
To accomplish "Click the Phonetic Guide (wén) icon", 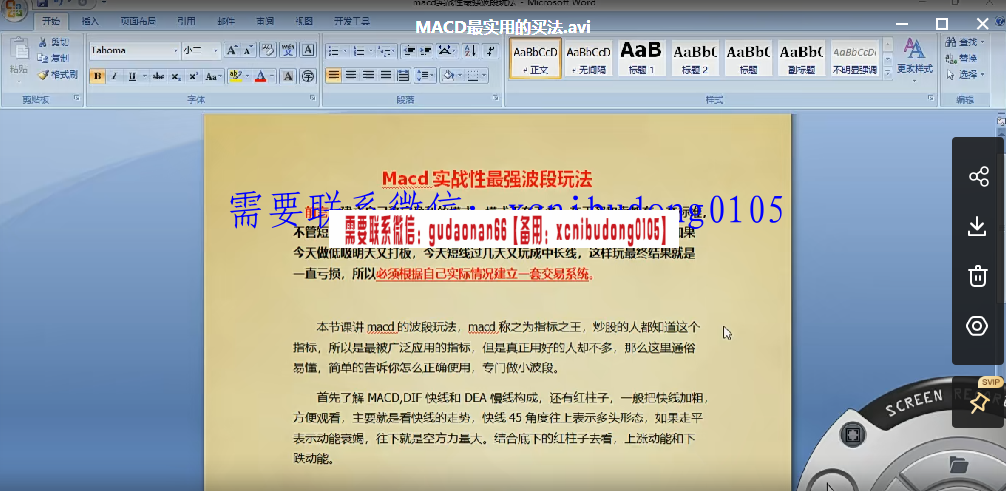I will [289, 50].
